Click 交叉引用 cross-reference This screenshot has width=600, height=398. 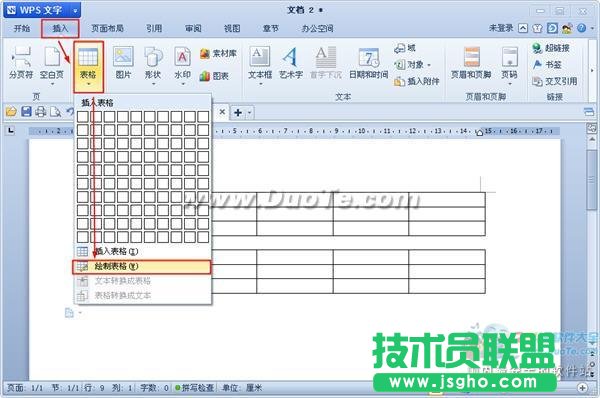coord(555,81)
